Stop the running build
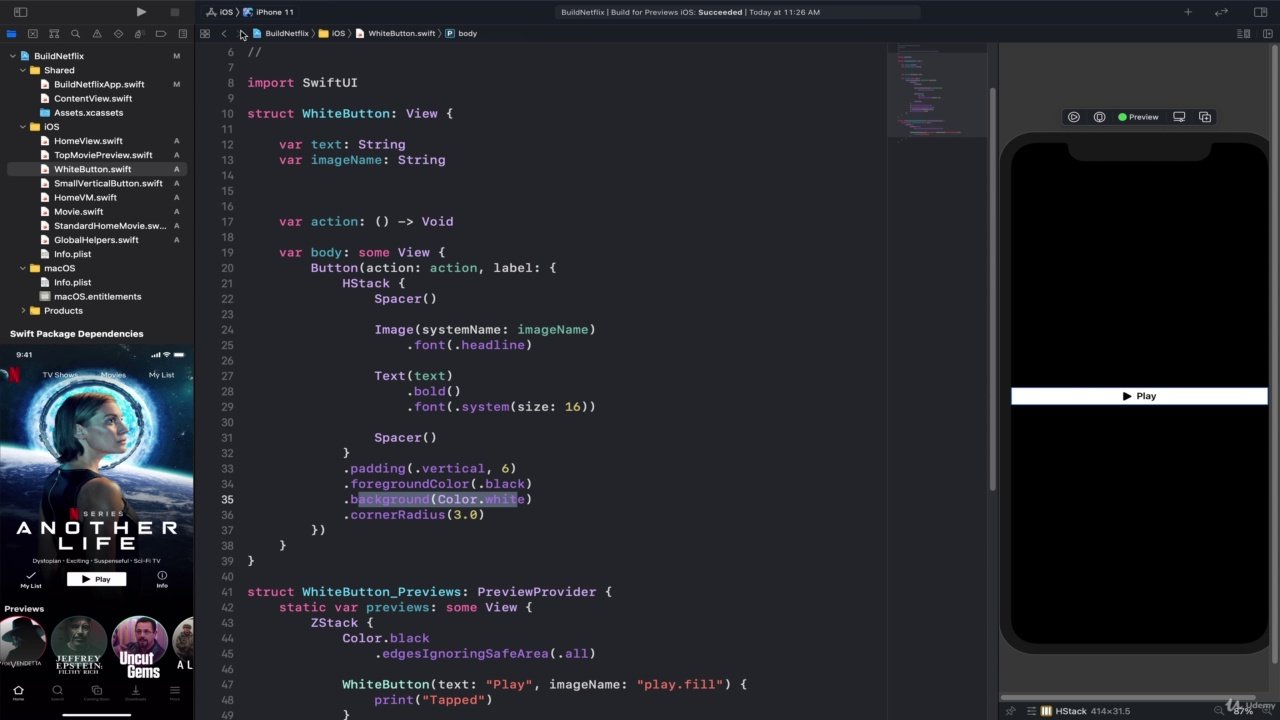 pos(175,12)
